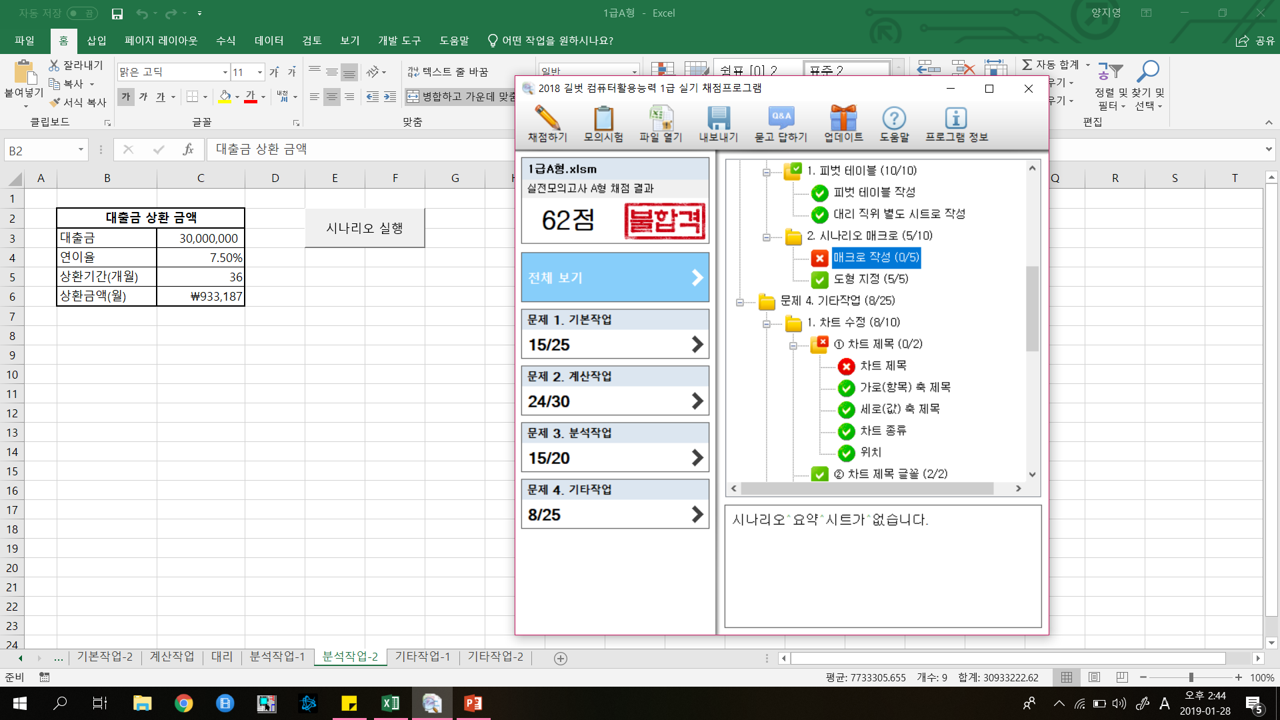Open the 모의시험 clipboard icon
This screenshot has width=1280, height=720.
(x=603, y=124)
